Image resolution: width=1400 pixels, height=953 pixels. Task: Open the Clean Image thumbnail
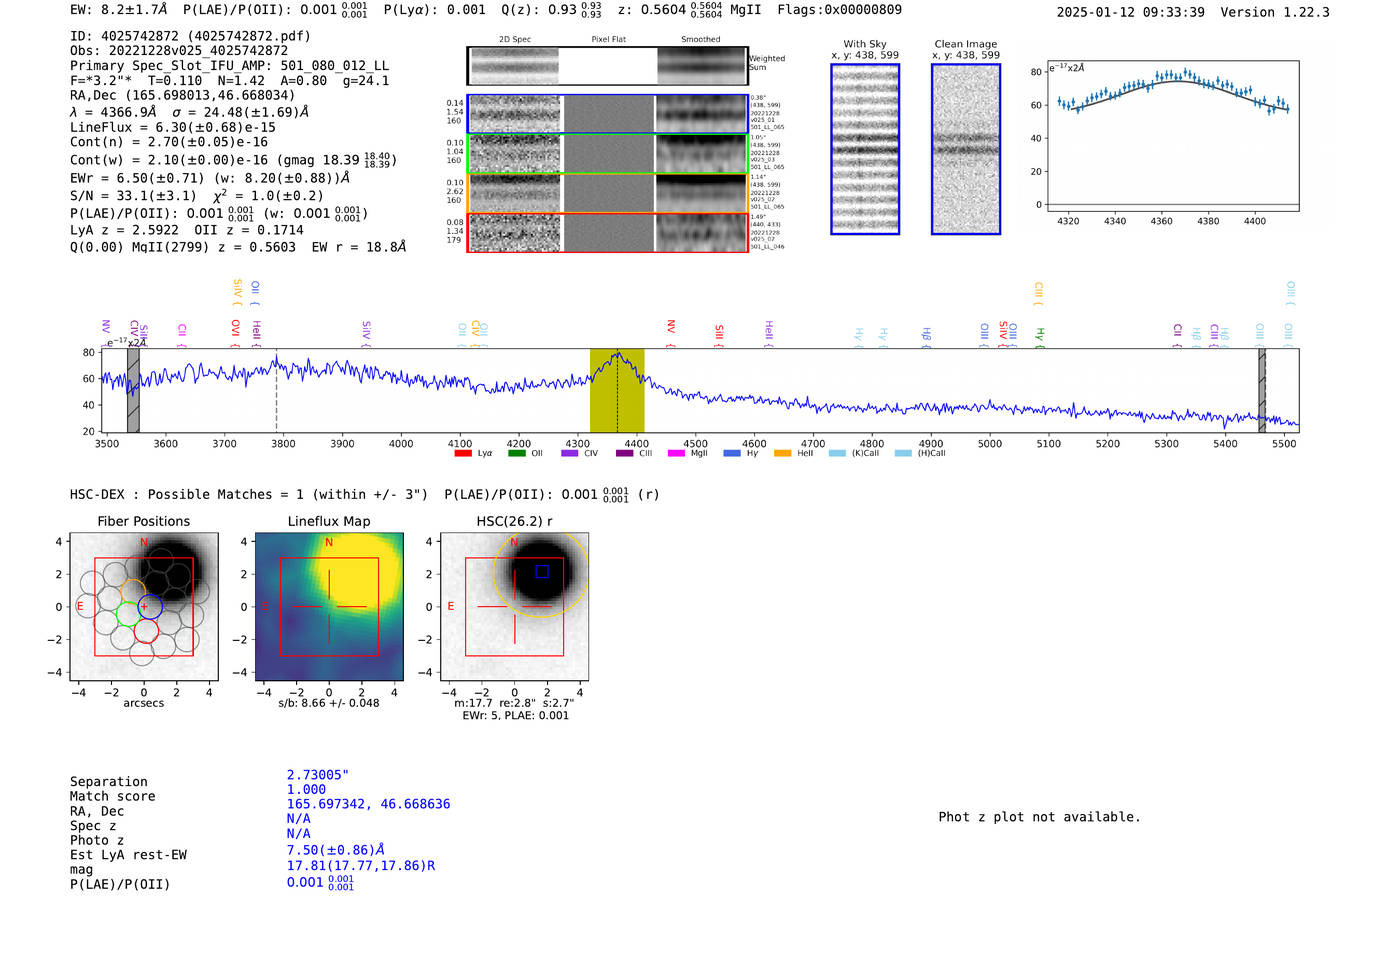pos(966,149)
